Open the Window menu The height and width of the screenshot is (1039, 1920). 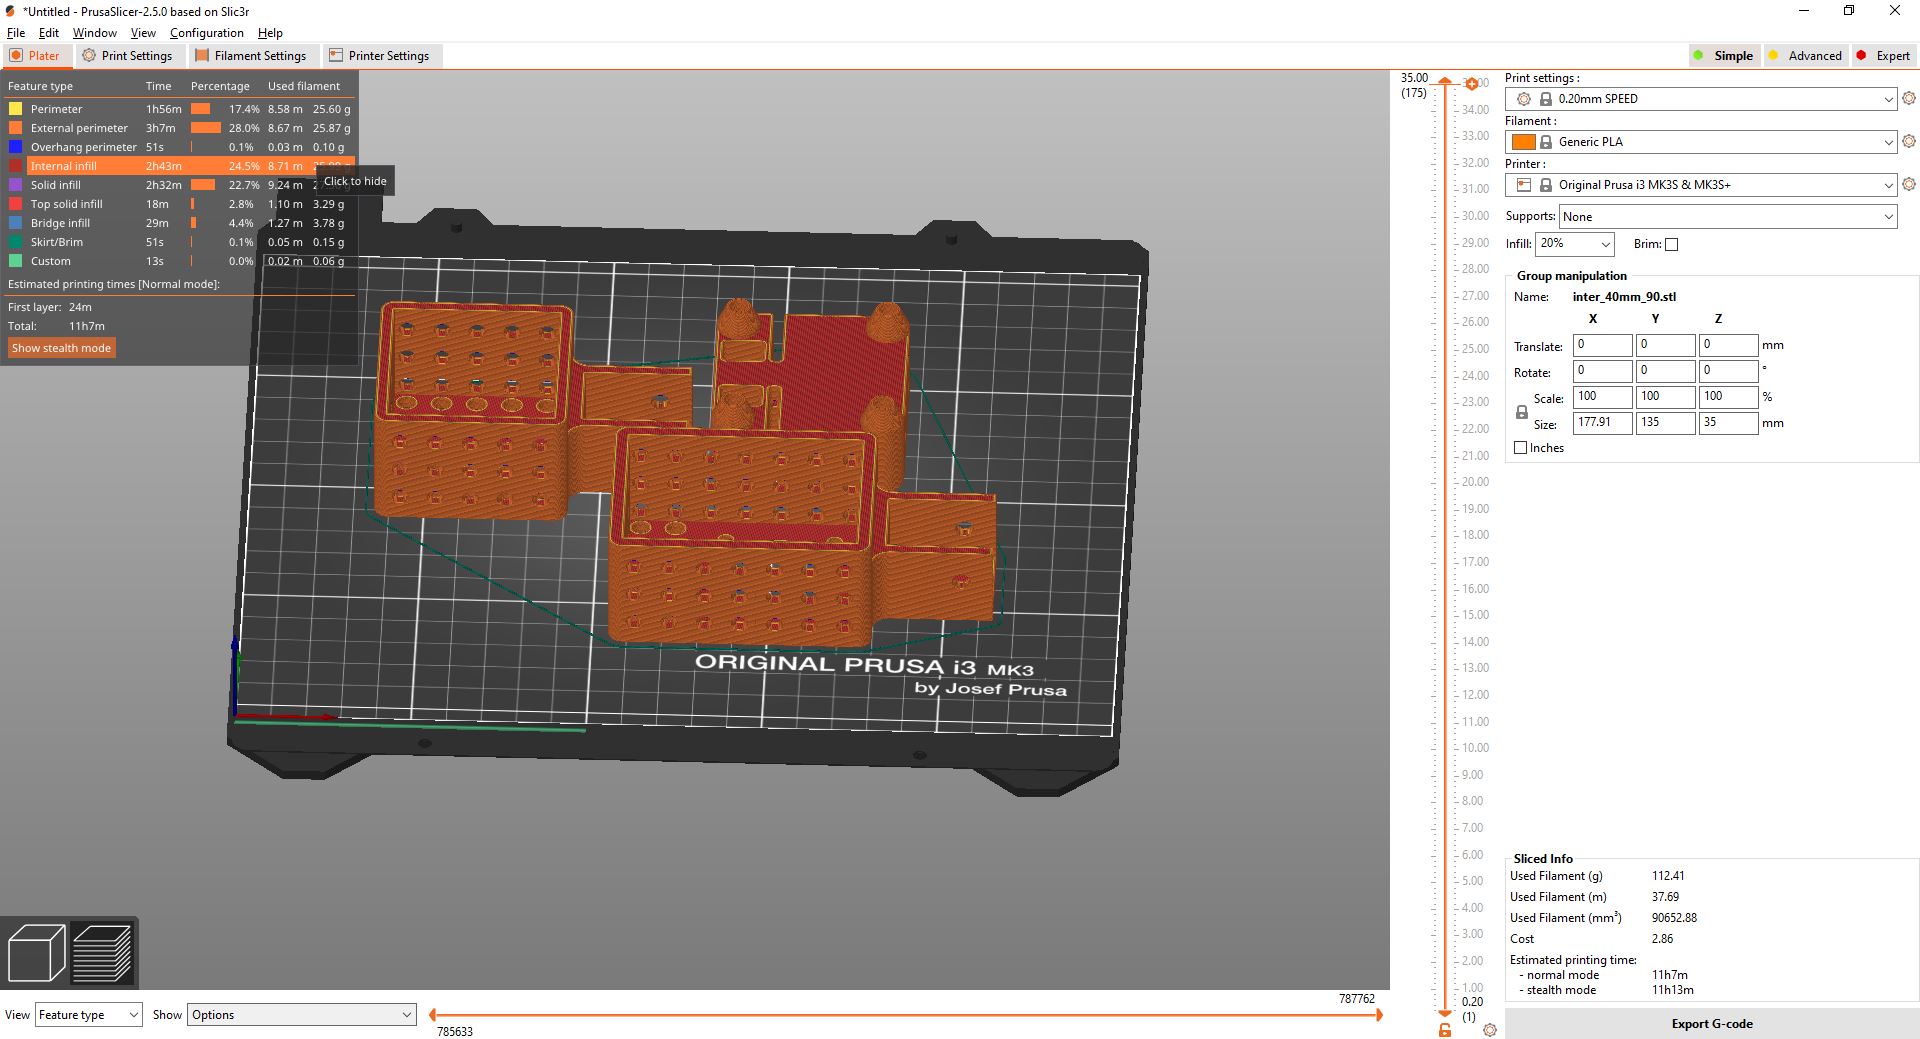(x=95, y=33)
